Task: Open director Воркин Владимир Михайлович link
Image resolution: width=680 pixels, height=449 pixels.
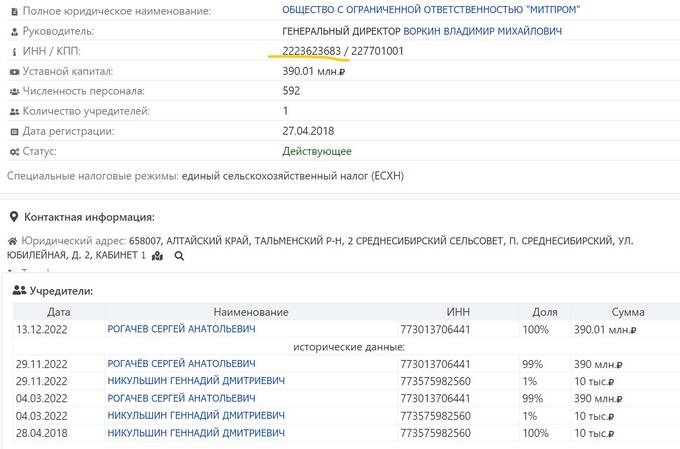Action: click(482, 31)
